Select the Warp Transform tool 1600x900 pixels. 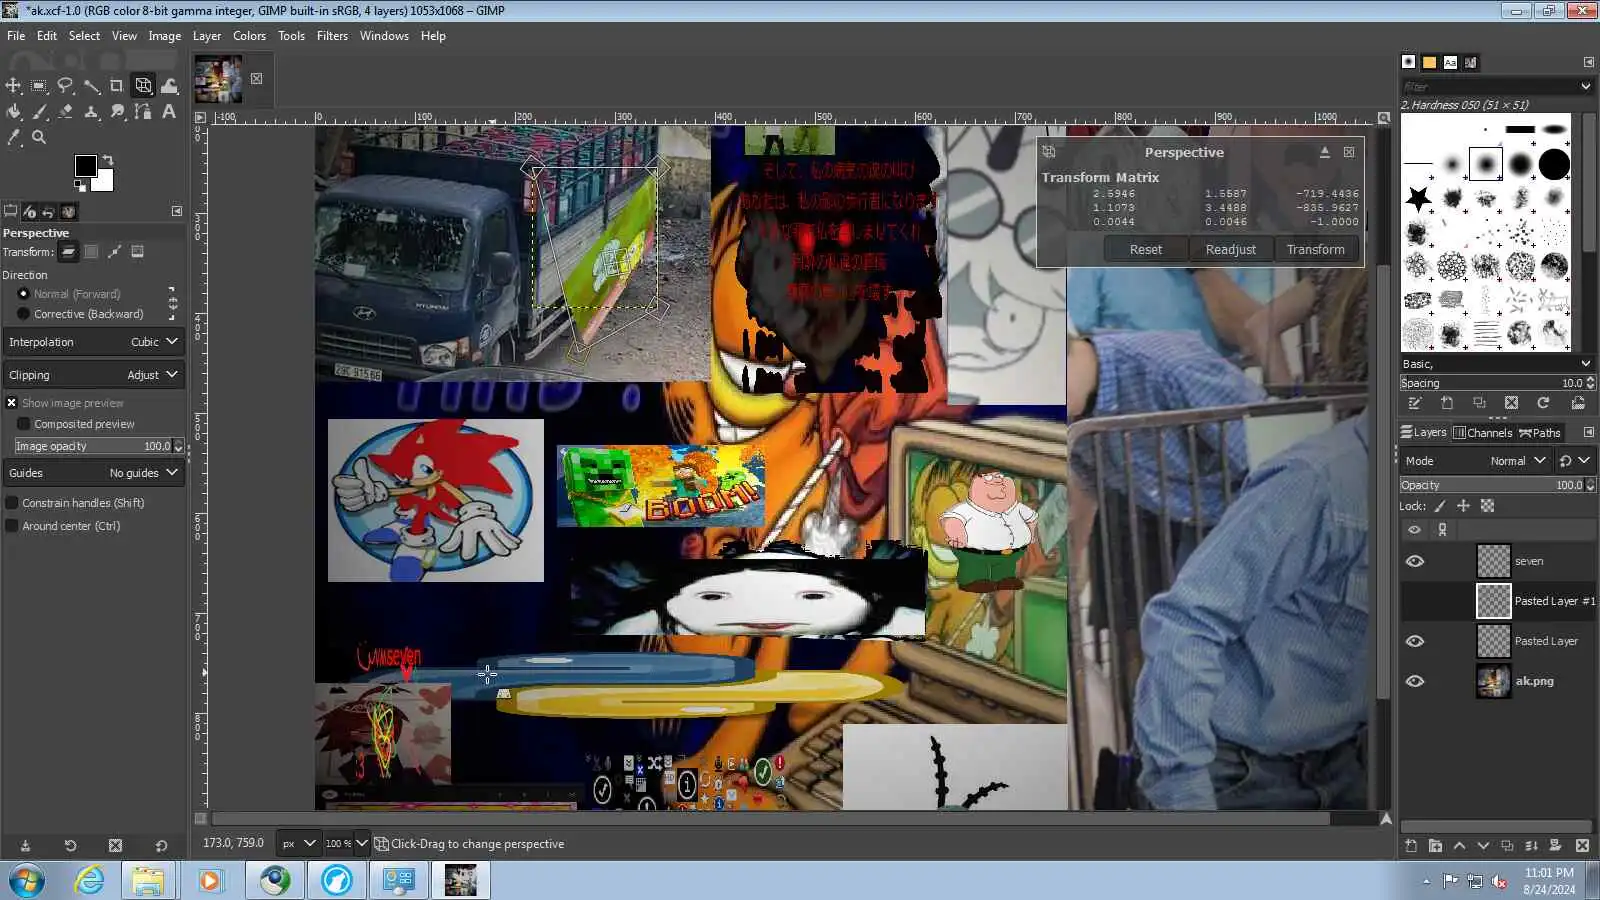pos(169,86)
